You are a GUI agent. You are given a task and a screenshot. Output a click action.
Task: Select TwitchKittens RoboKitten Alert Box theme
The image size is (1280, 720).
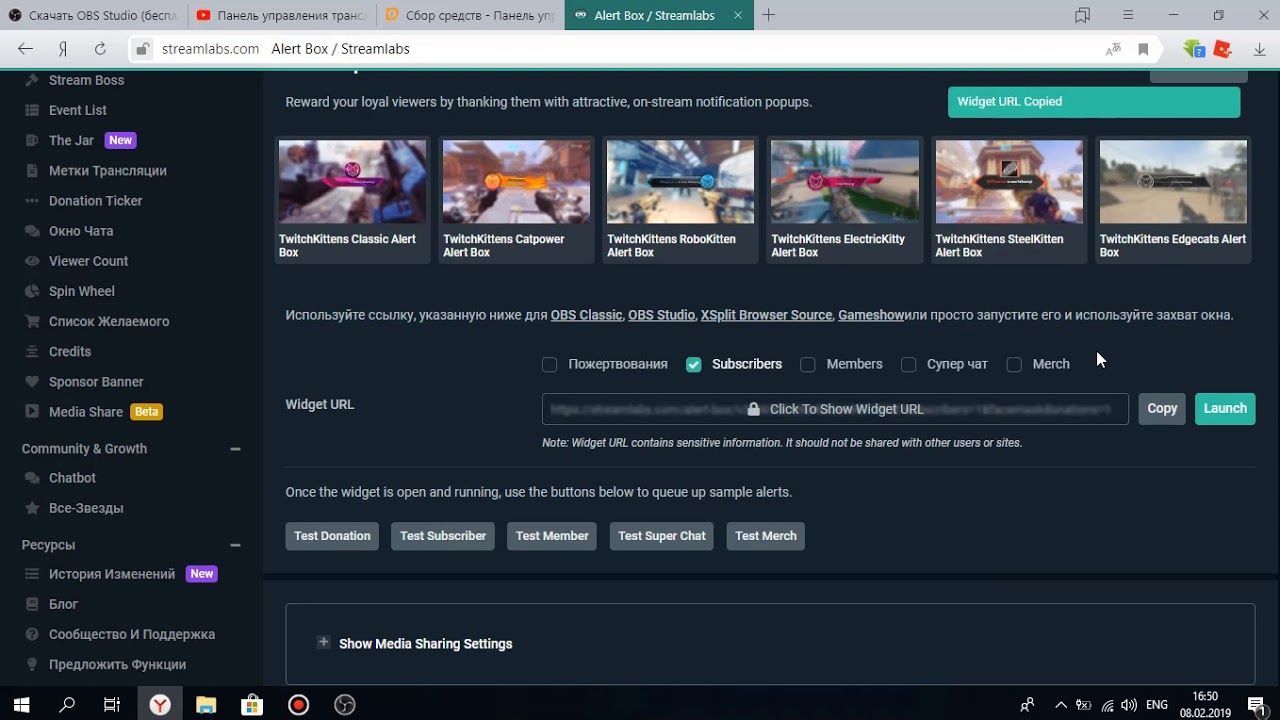680,200
